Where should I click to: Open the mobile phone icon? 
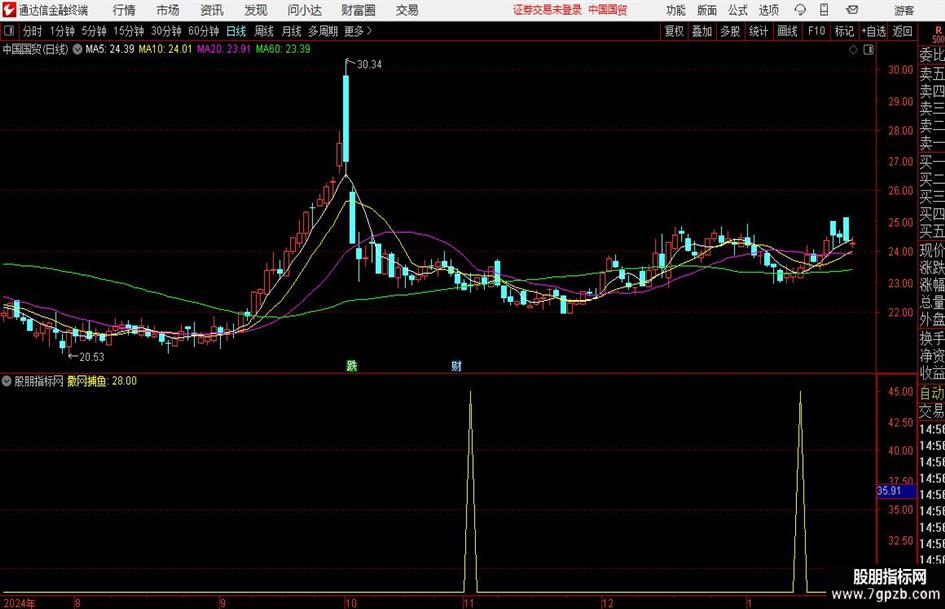tap(824, 10)
